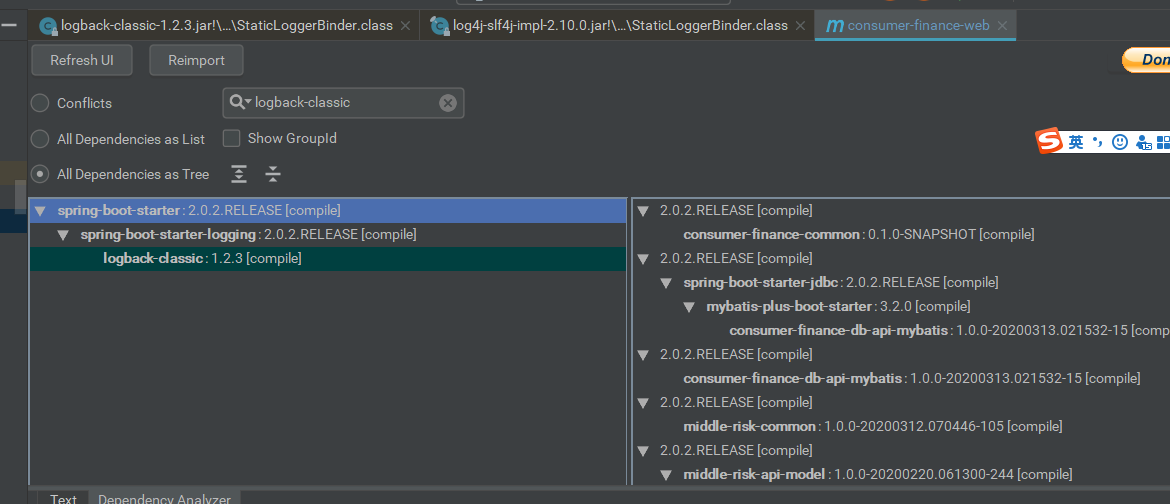The width and height of the screenshot is (1170, 504).
Task: Focus the dependency search input field
Action: pyautogui.click(x=343, y=103)
